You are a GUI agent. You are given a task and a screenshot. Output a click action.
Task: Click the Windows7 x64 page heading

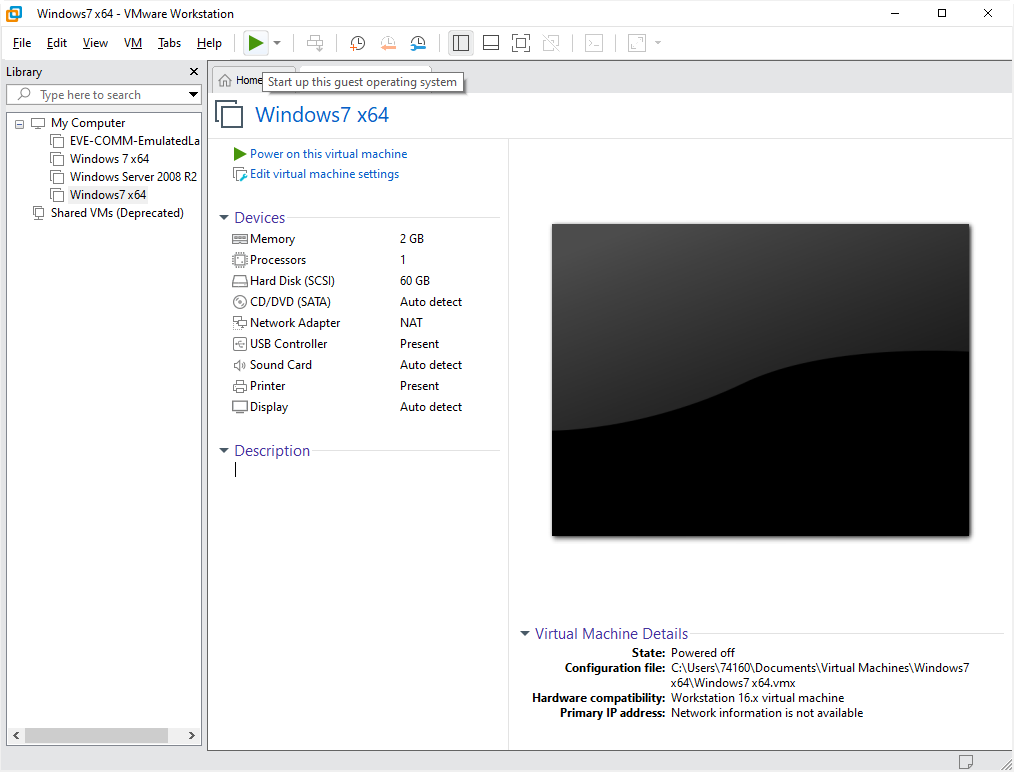pyautogui.click(x=322, y=115)
